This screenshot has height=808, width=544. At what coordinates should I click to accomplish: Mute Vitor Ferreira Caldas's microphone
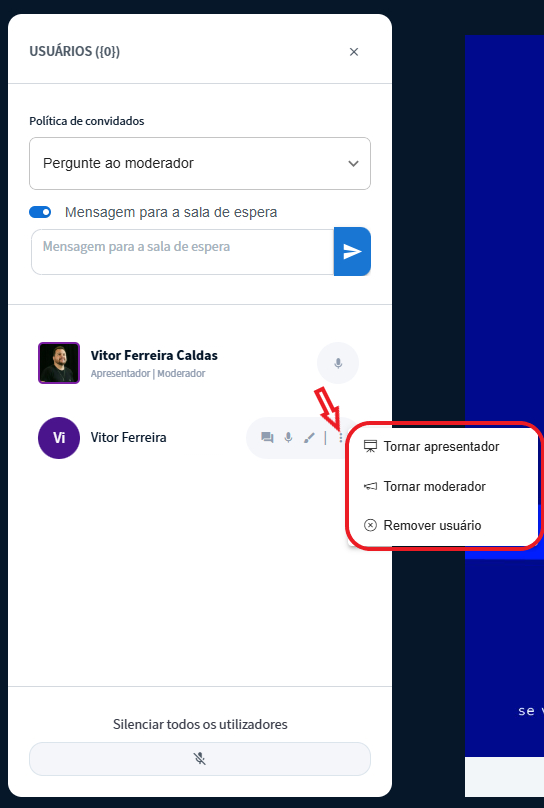pos(338,363)
